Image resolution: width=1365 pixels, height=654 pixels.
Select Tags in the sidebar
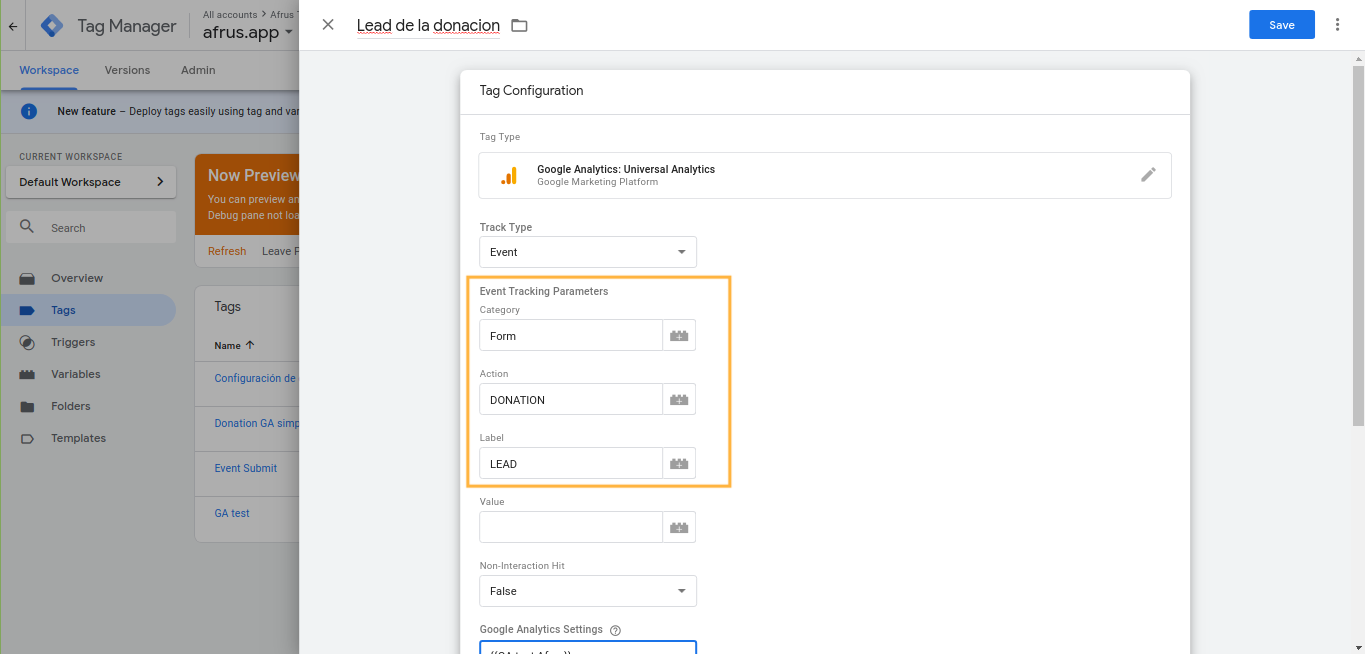[x=88, y=310]
